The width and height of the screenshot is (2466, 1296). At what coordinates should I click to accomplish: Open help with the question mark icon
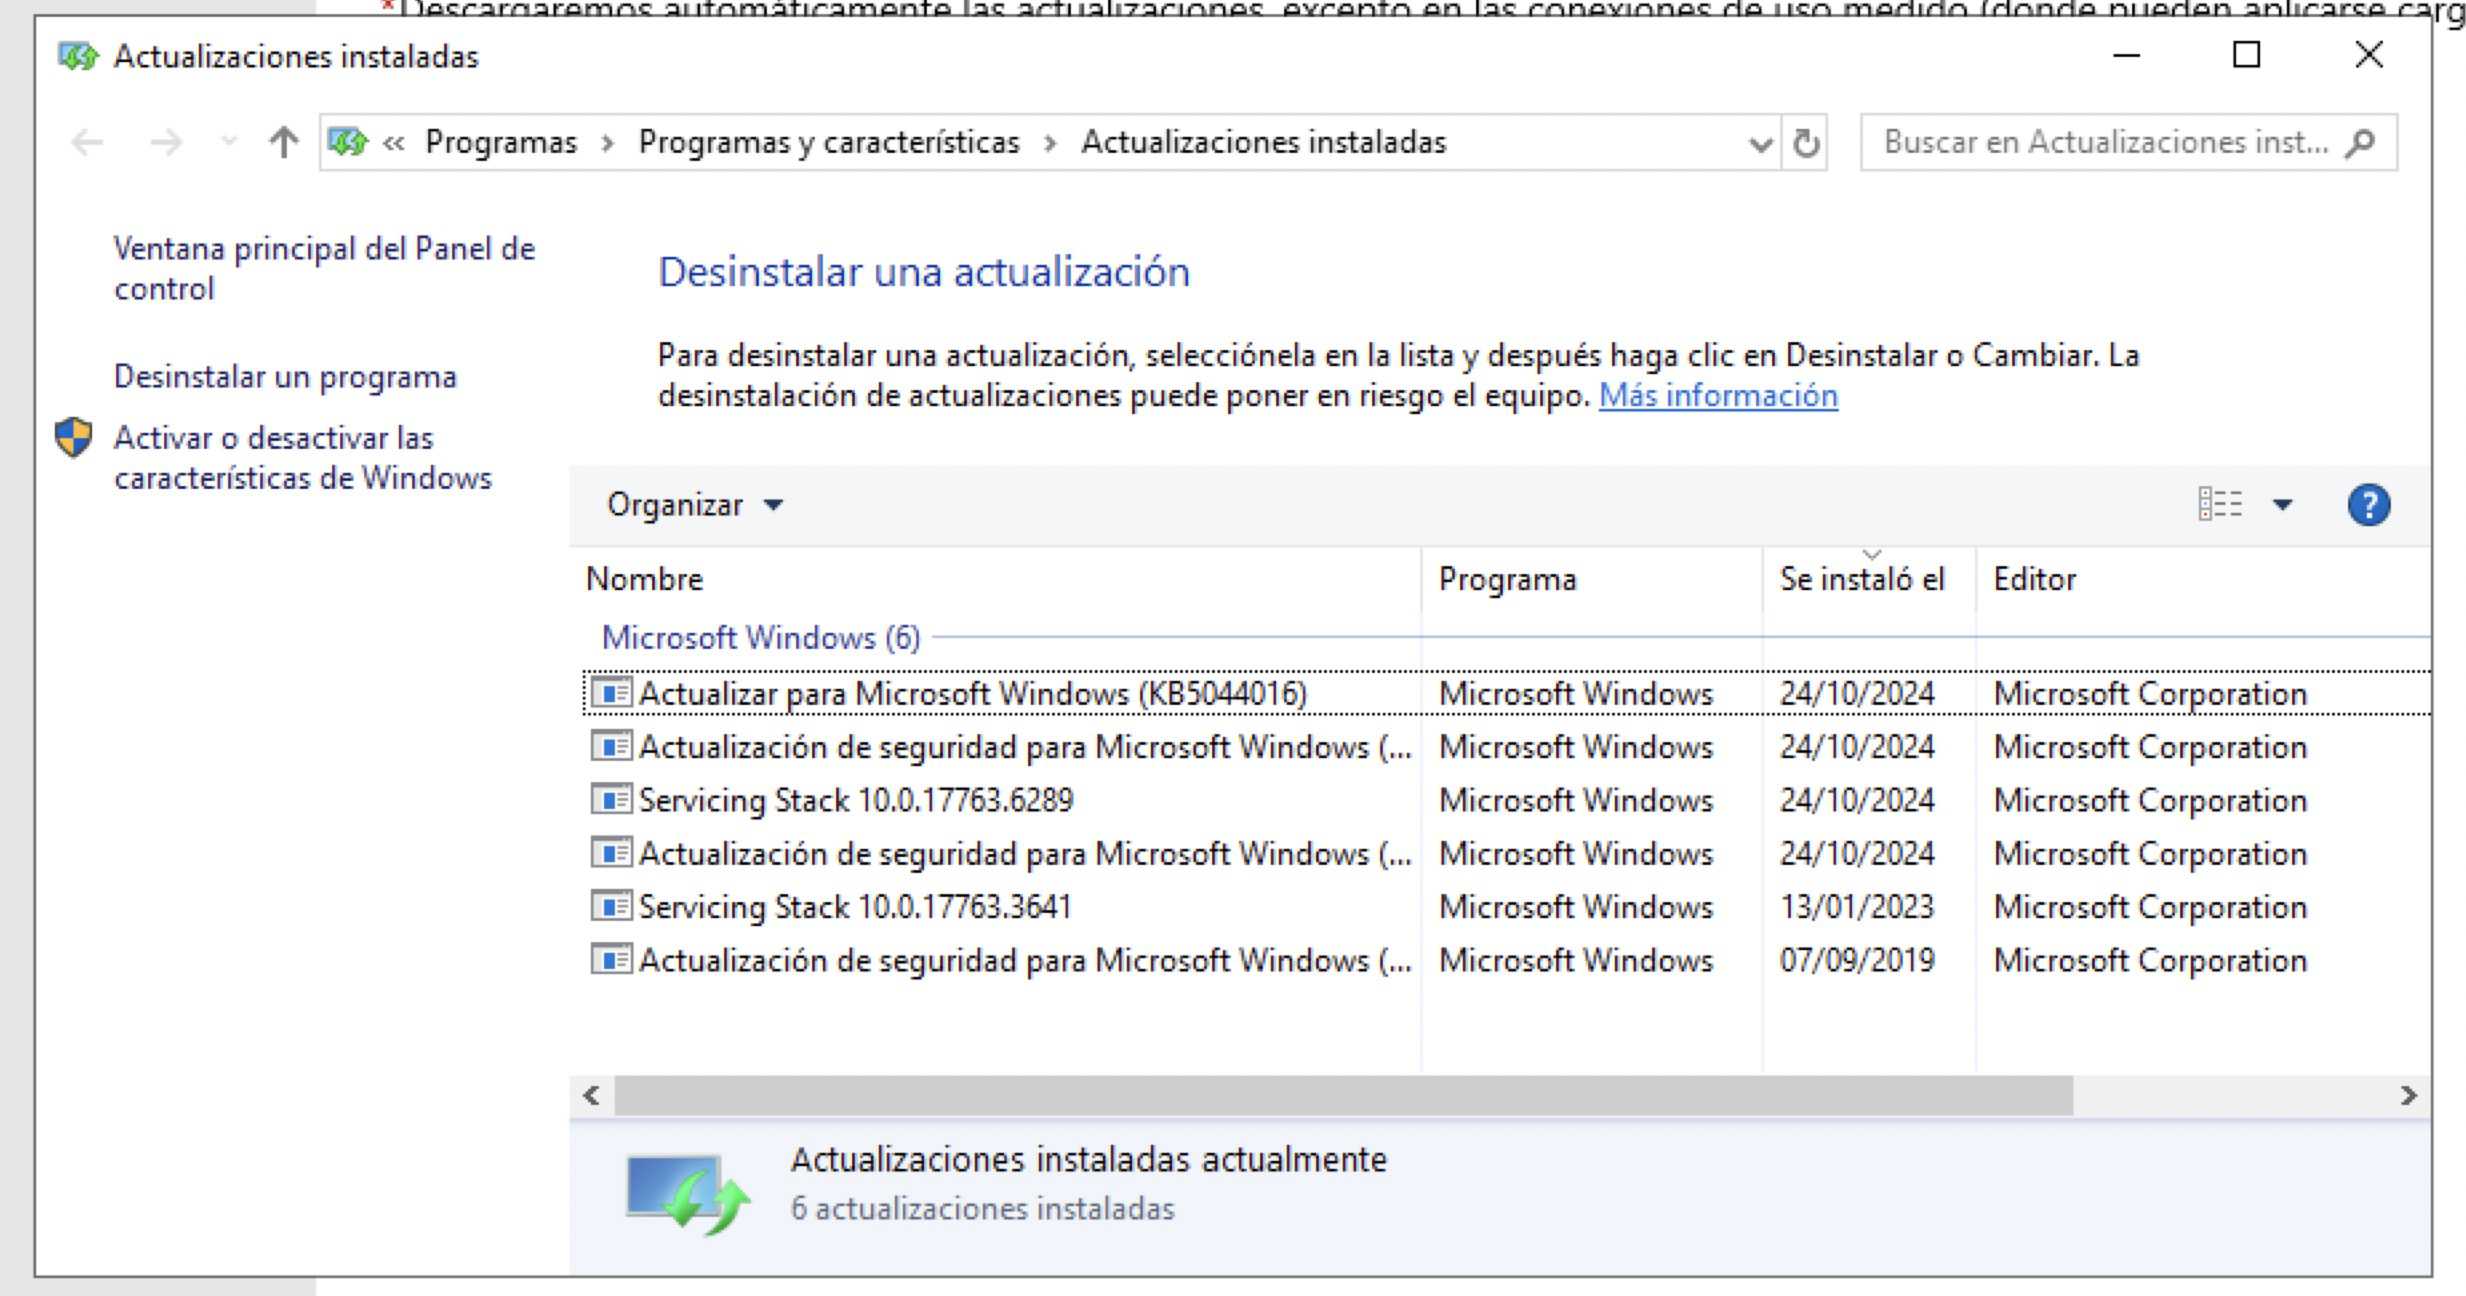point(2369,505)
